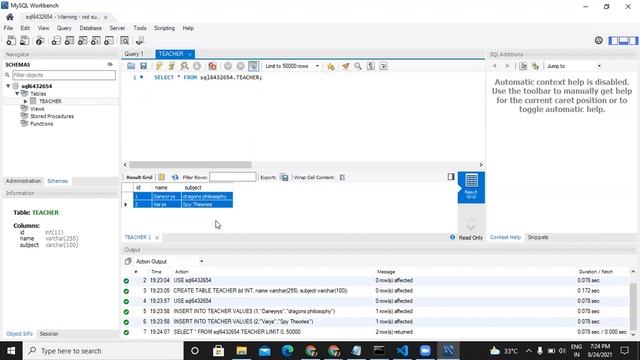Save snippet with the star icon

click(331, 66)
